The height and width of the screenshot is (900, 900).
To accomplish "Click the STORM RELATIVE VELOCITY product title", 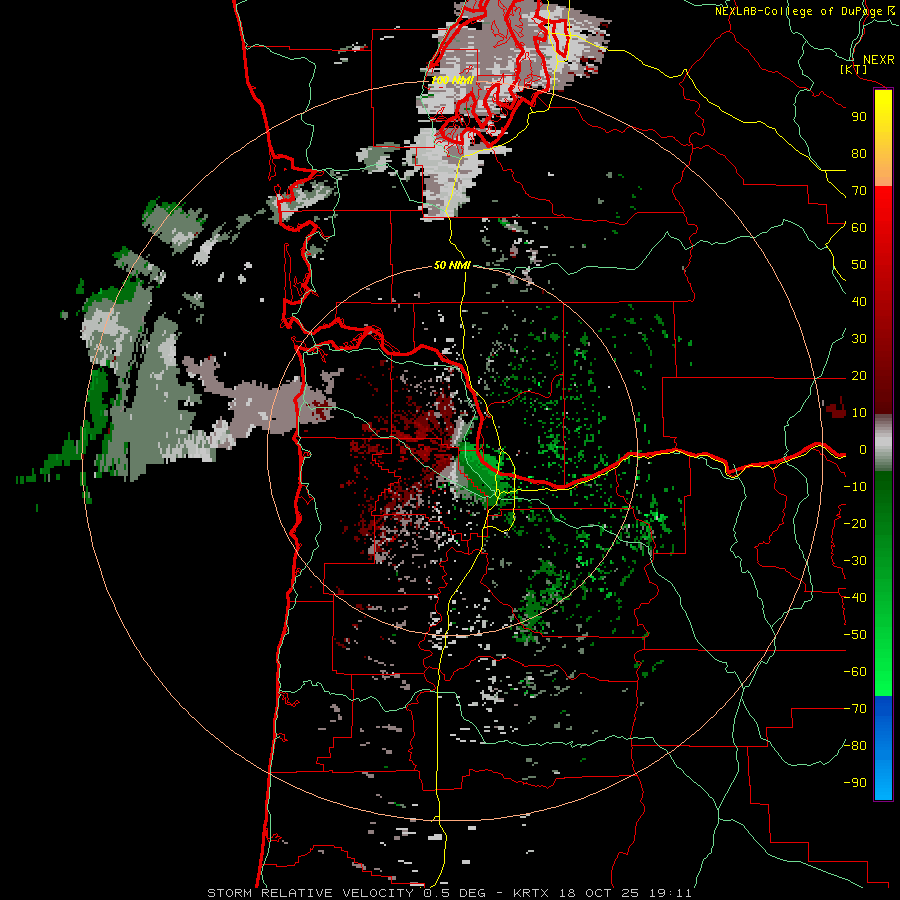I will (x=310, y=893).
